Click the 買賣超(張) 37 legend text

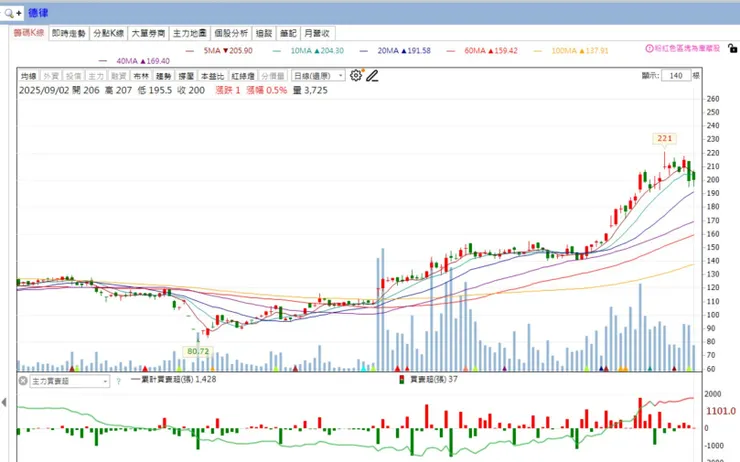pyautogui.click(x=434, y=379)
